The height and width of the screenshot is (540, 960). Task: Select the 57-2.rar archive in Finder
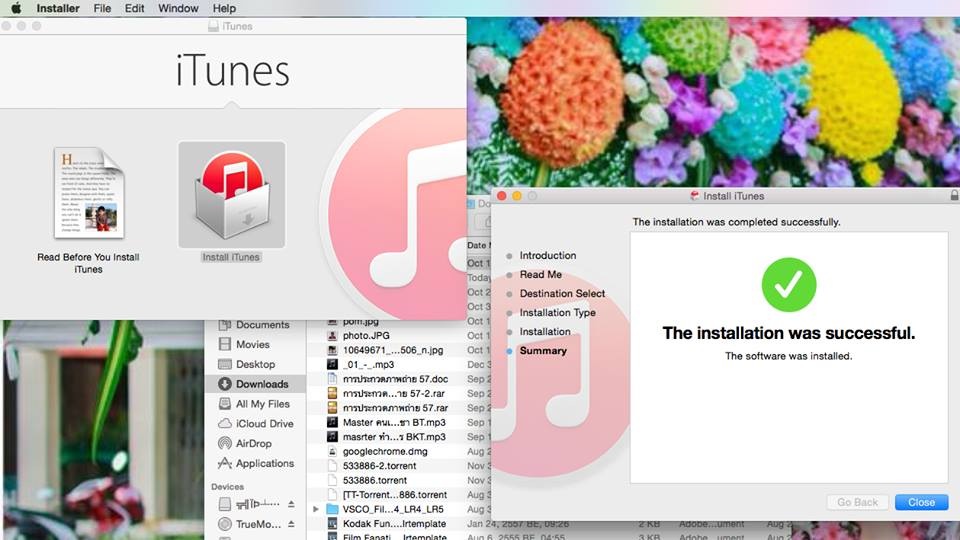394,394
